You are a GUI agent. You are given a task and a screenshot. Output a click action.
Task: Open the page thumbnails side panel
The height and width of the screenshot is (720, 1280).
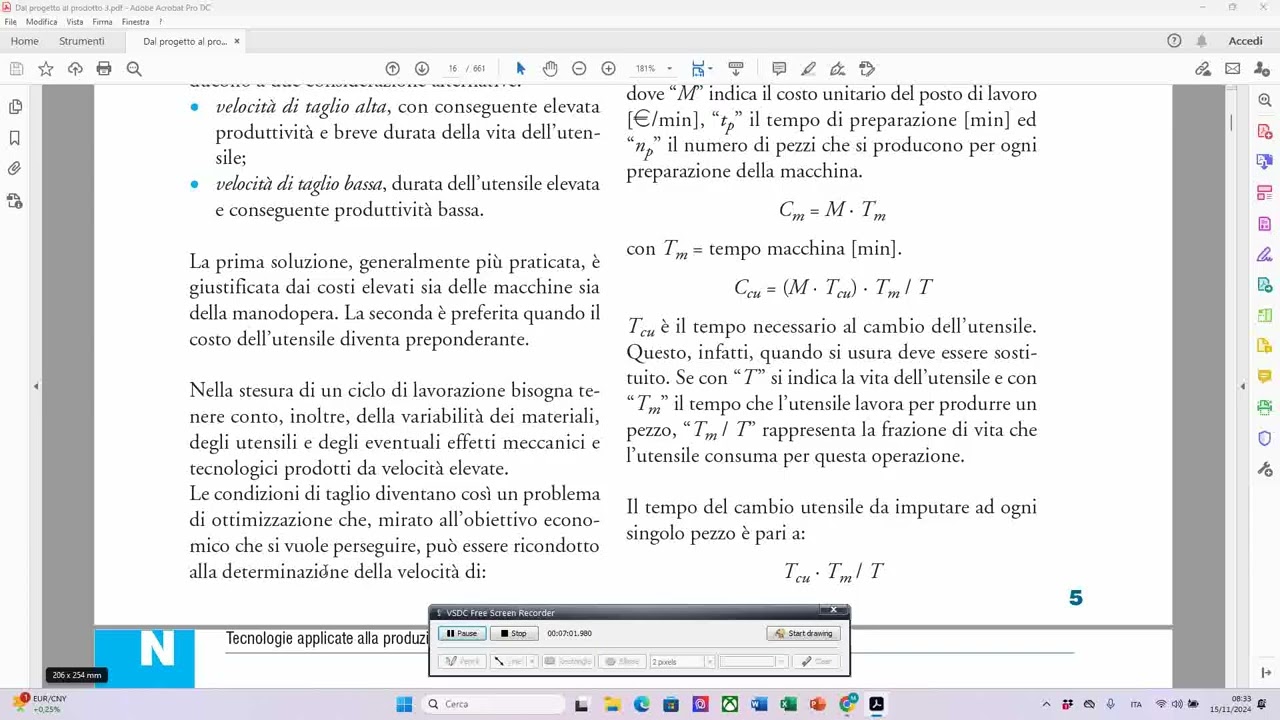tap(15, 107)
